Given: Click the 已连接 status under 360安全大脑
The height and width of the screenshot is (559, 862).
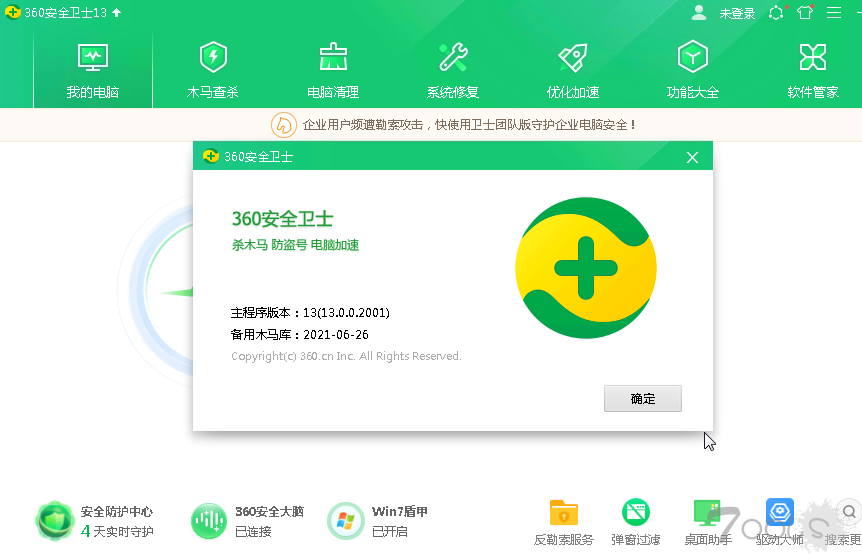Looking at the screenshot, I should (x=253, y=532).
